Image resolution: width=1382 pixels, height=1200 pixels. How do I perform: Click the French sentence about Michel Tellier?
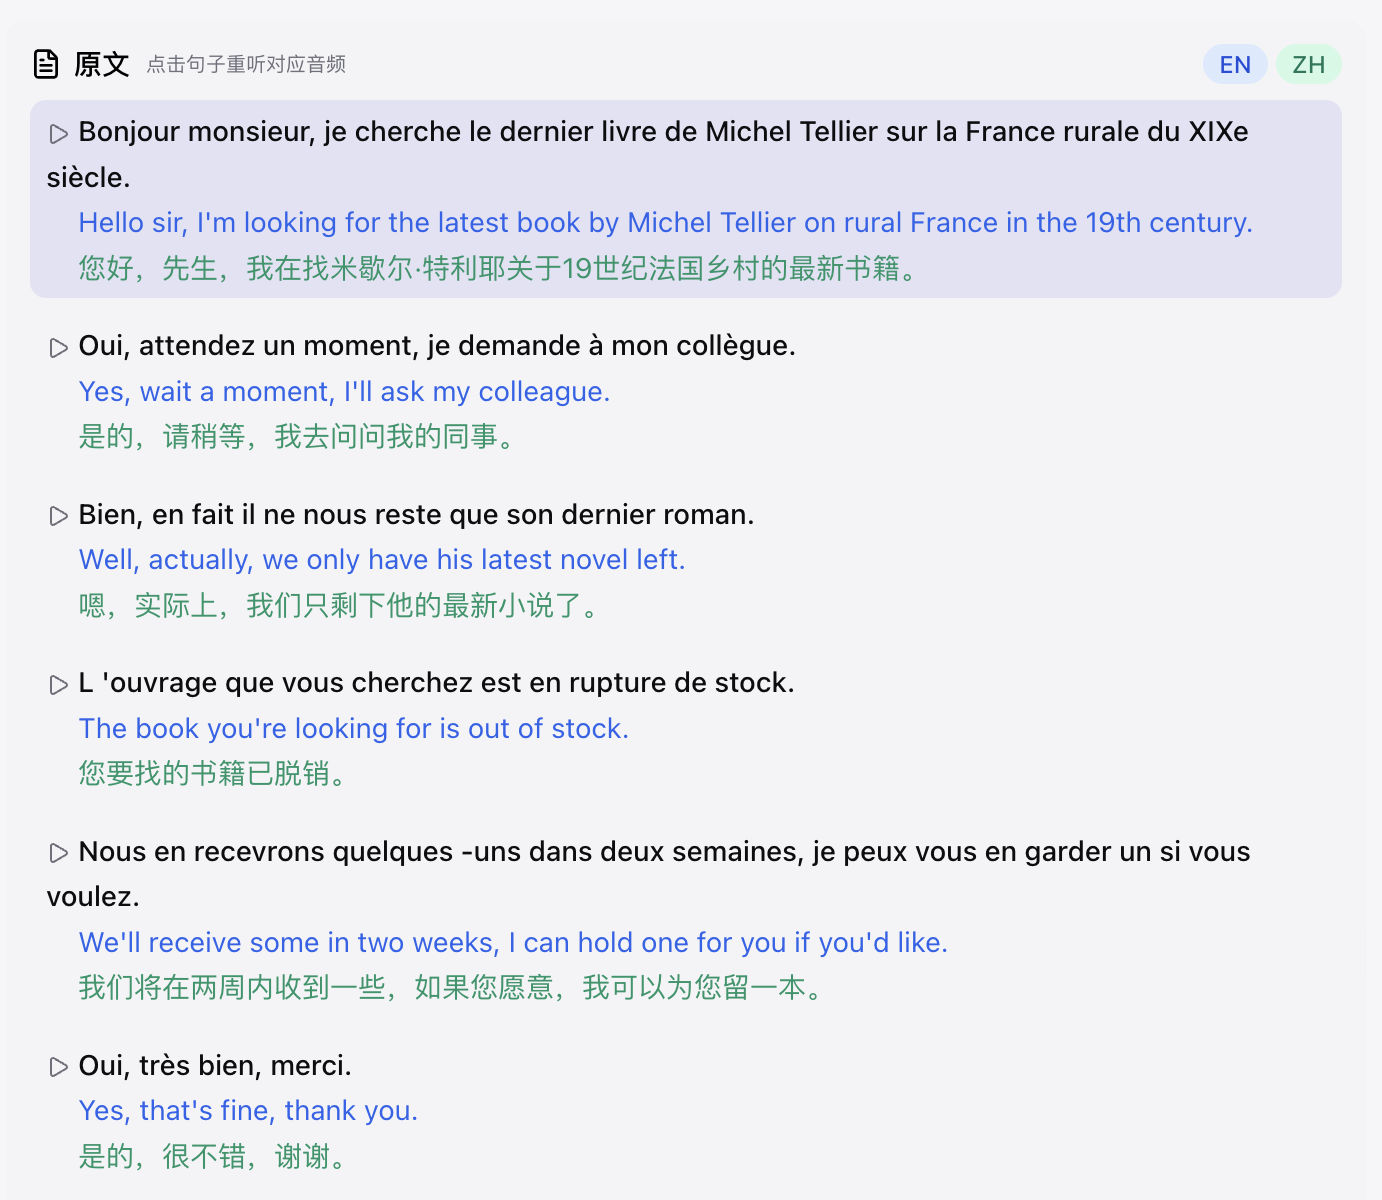click(662, 132)
